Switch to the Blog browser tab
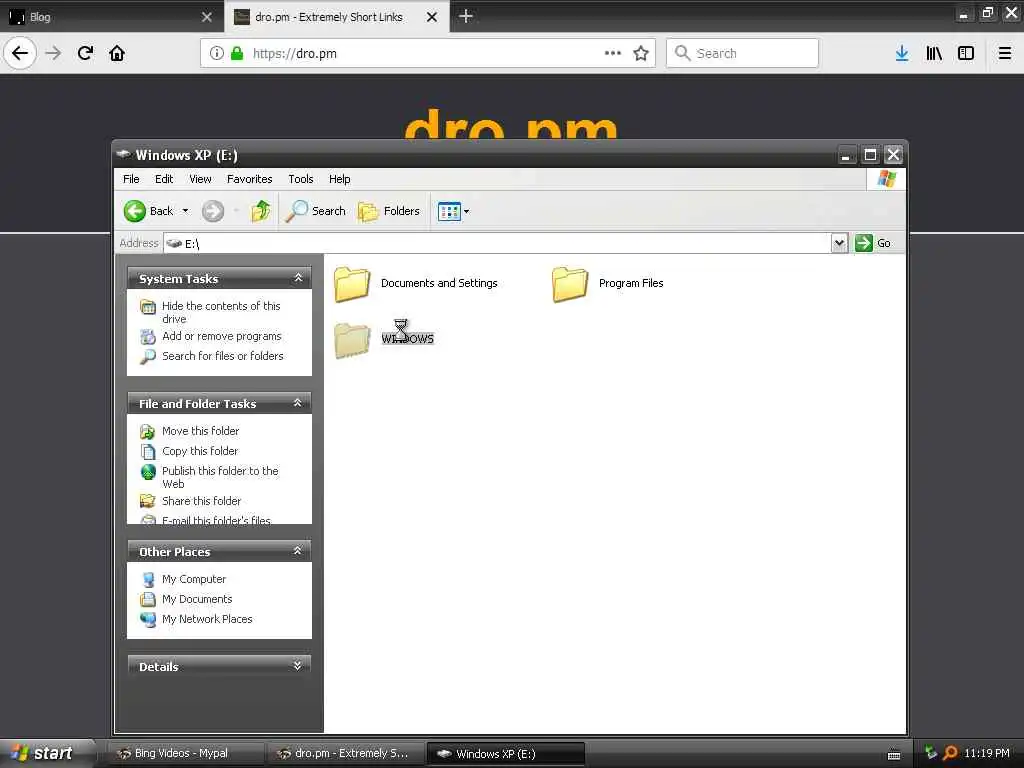1024x768 pixels. click(111, 16)
